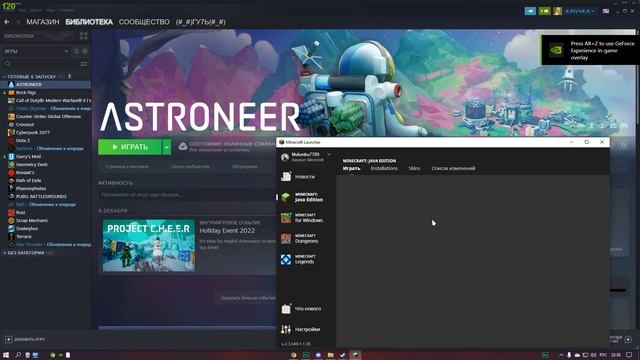Click the Terraria game icon

pyautogui.click(x=11, y=236)
